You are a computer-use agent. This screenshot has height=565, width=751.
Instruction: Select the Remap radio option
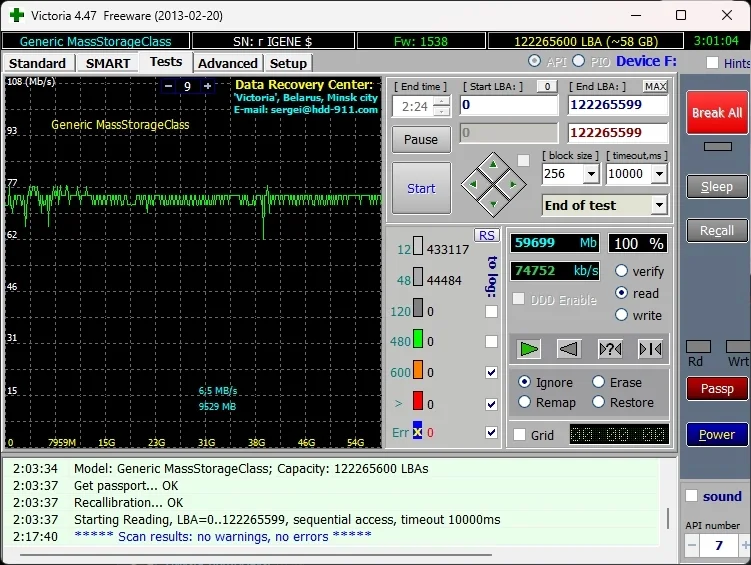point(525,402)
